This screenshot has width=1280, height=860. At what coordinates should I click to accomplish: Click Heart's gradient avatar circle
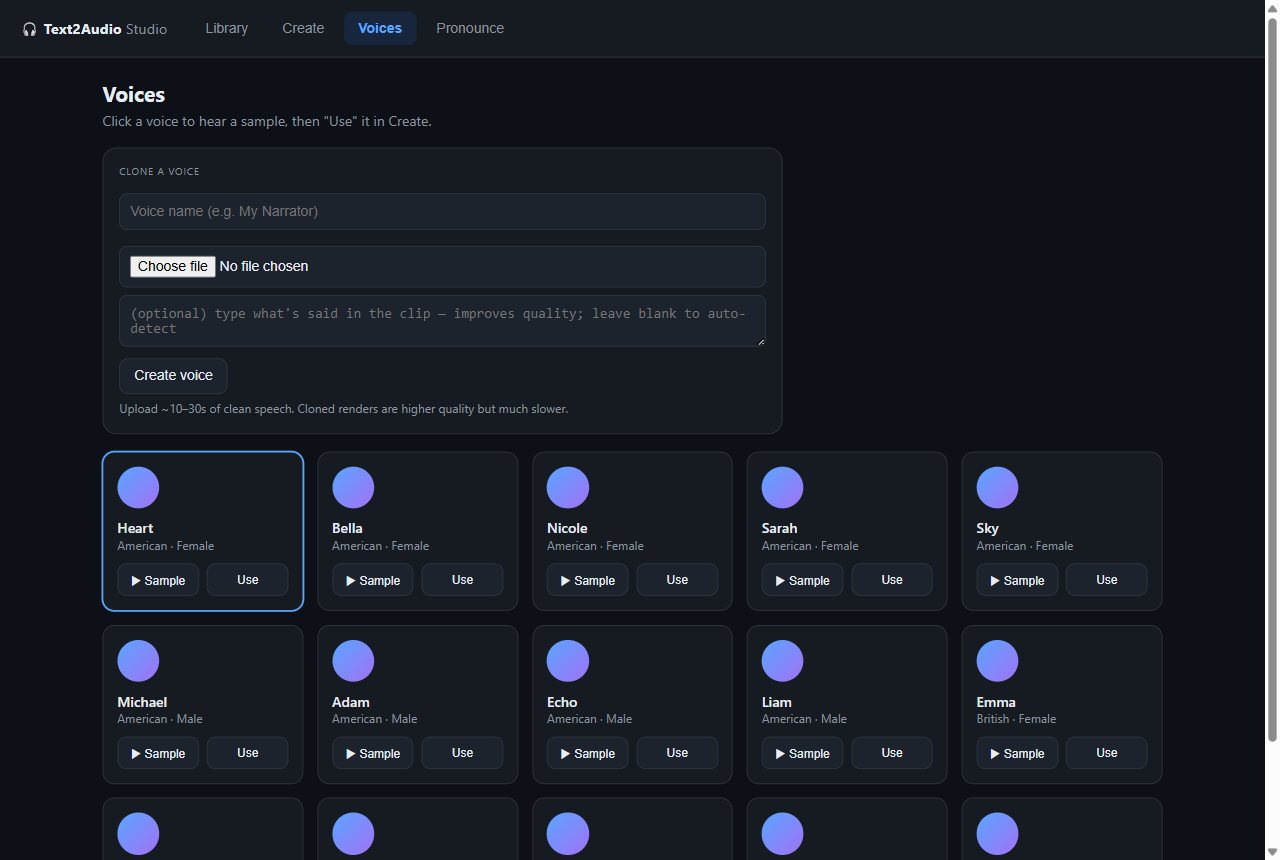[x=138, y=488]
